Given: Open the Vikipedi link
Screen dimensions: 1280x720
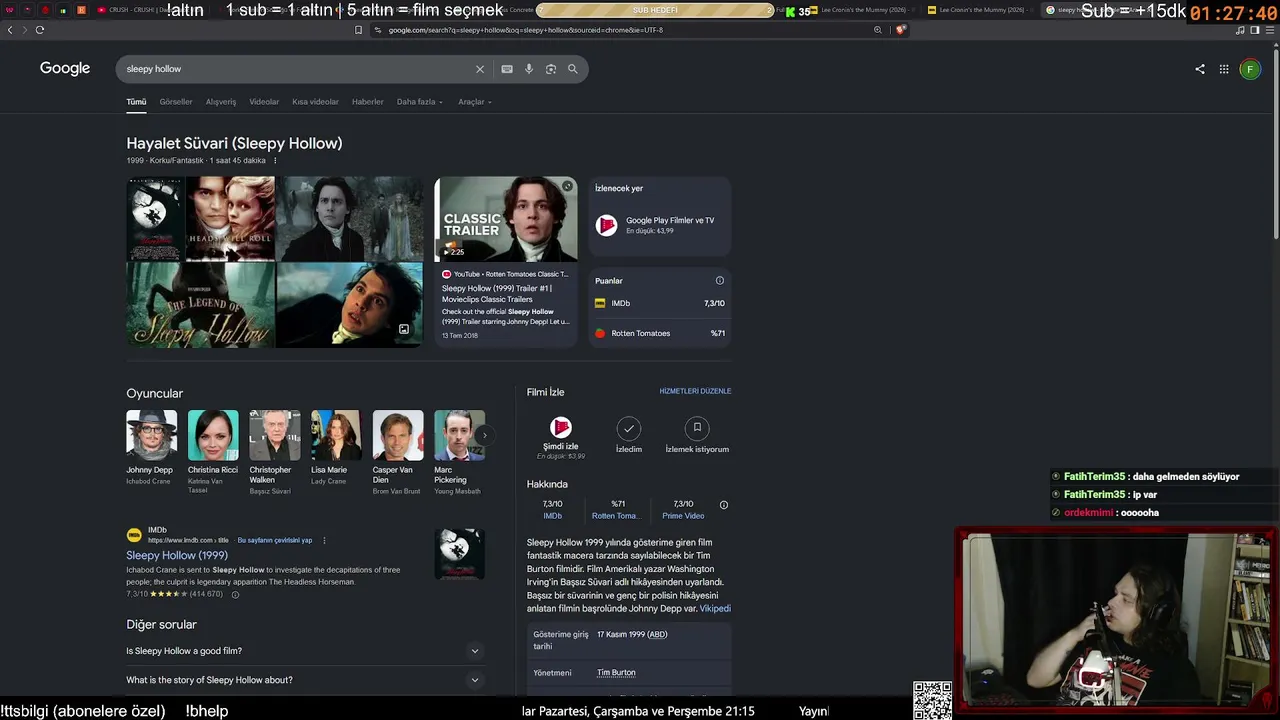Looking at the screenshot, I should click(715, 608).
